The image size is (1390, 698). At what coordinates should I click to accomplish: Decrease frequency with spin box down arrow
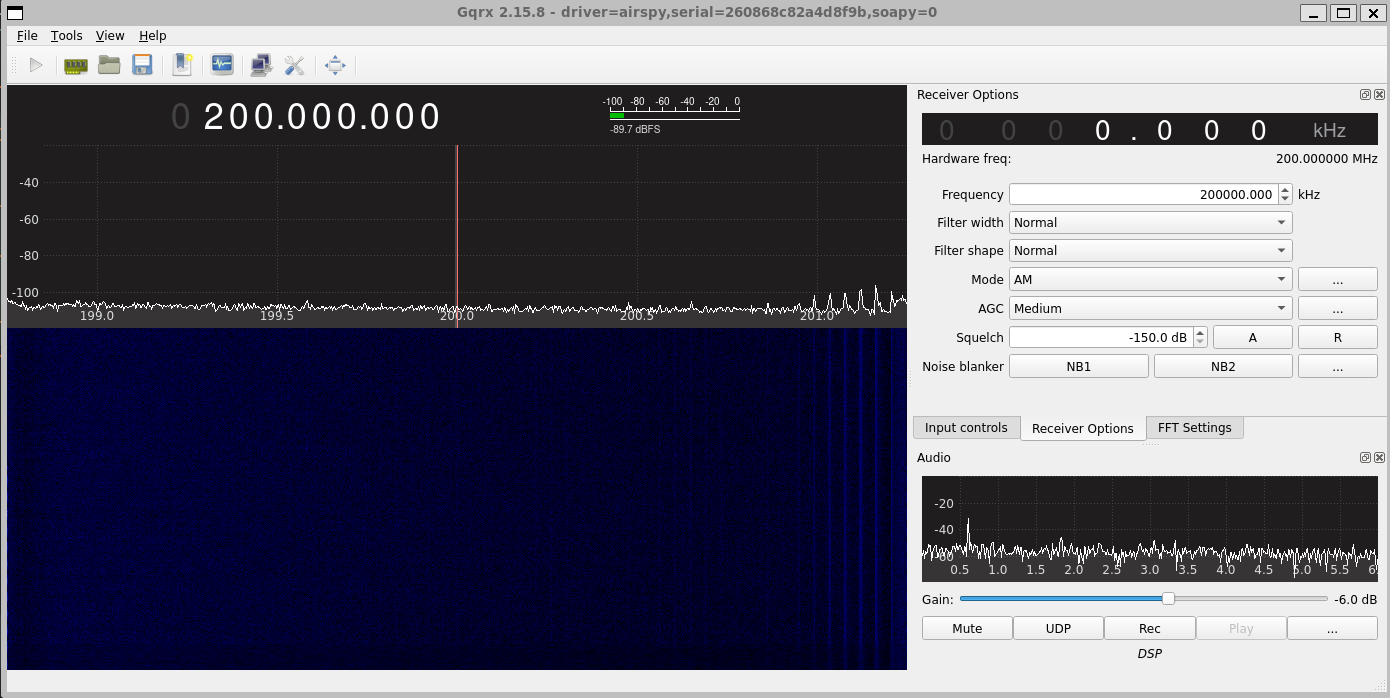coord(1285,200)
